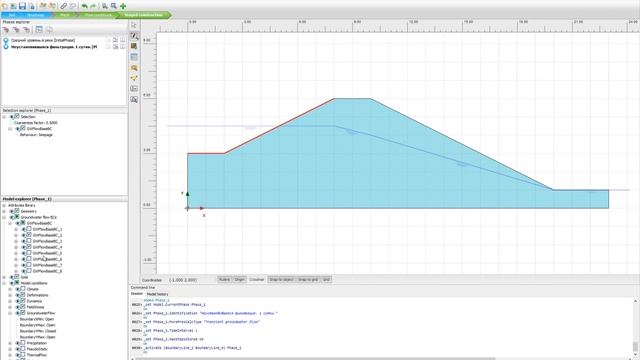This screenshot has height=360, width=640.
Task: Click the yellow arrow icon in the side toolbar
Action: click(x=134, y=78)
